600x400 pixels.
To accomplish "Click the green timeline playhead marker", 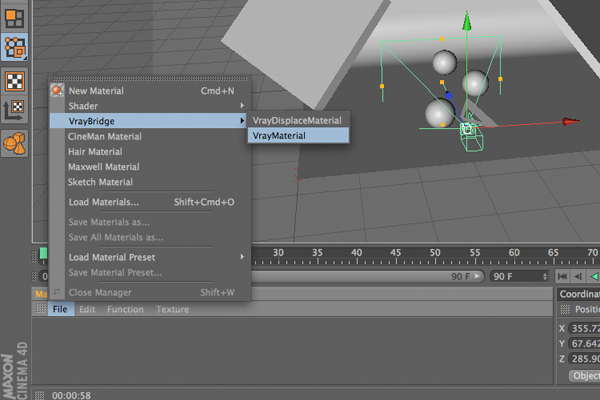I will [x=43, y=254].
